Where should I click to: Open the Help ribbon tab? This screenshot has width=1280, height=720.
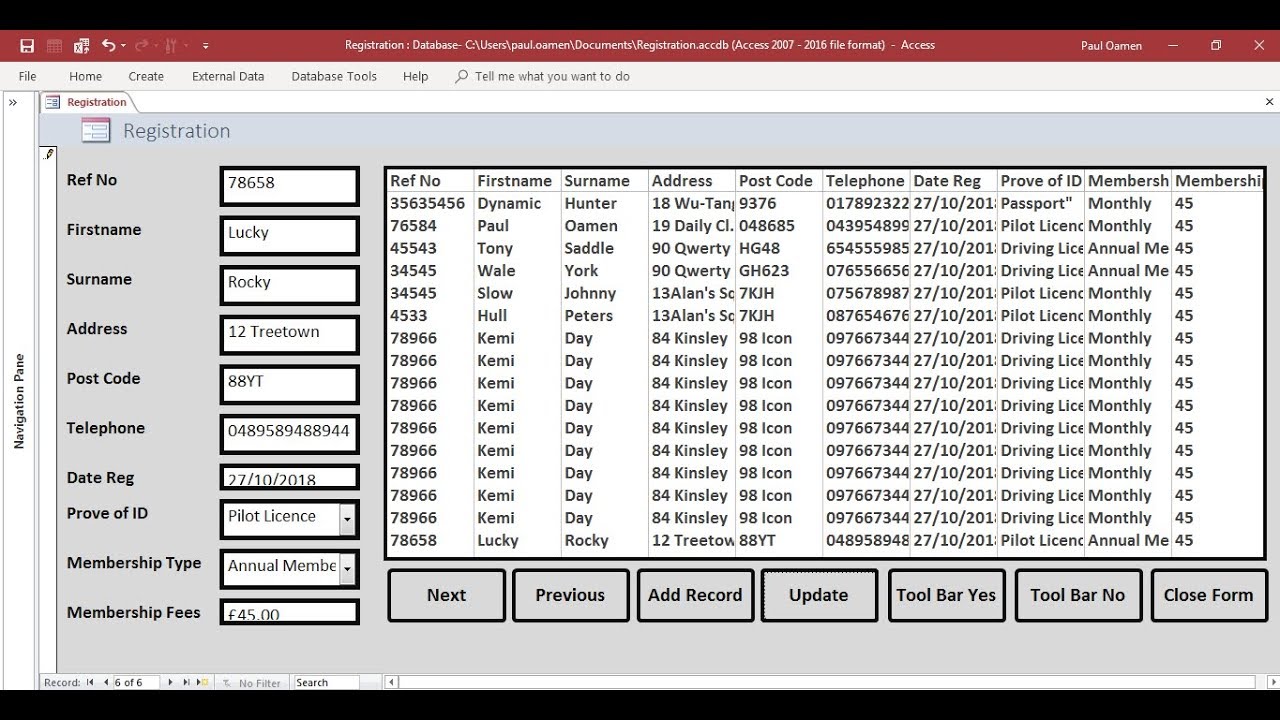(415, 76)
